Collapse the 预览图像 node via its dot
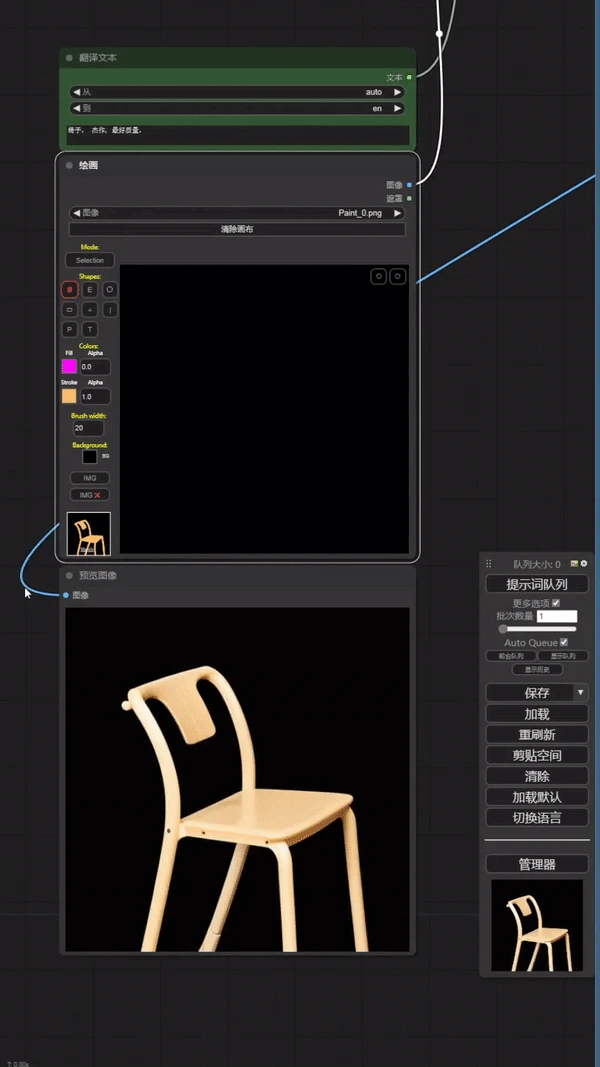The height and width of the screenshot is (1067, 600). (69, 576)
